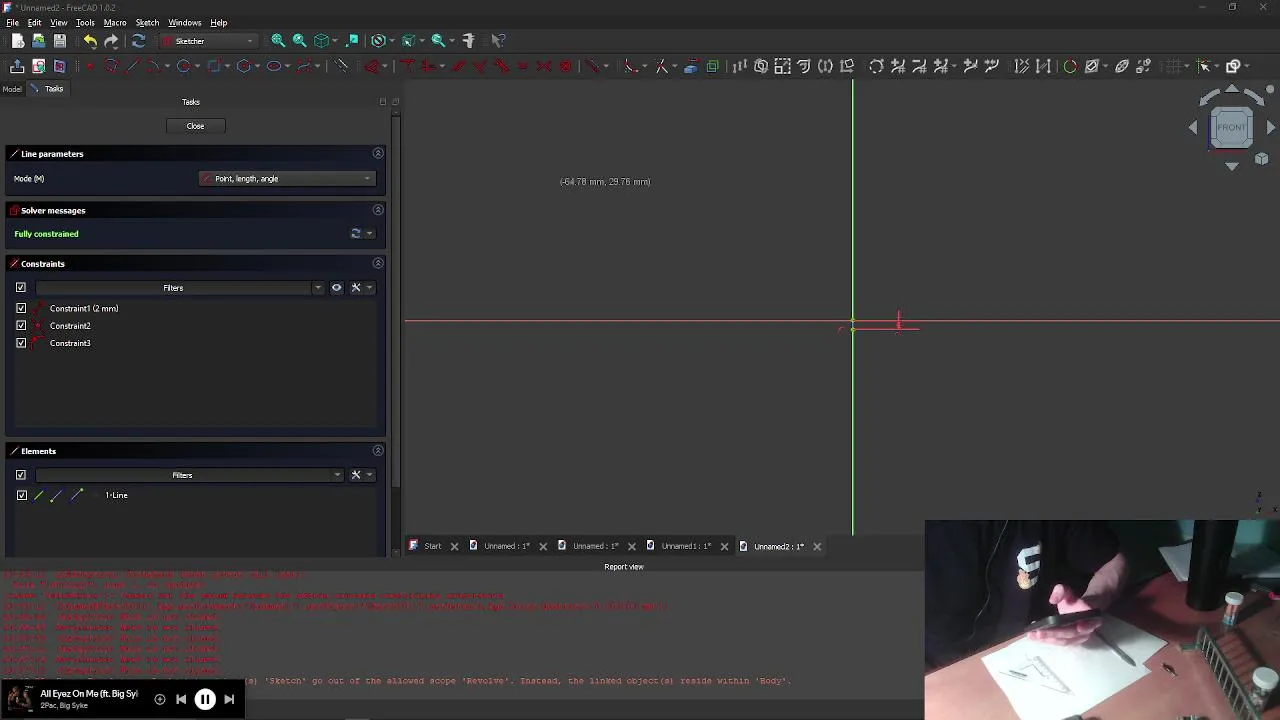Click the Fit All zoom icon
The height and width of the screenshot is (720, 1280).
[278, 41]
